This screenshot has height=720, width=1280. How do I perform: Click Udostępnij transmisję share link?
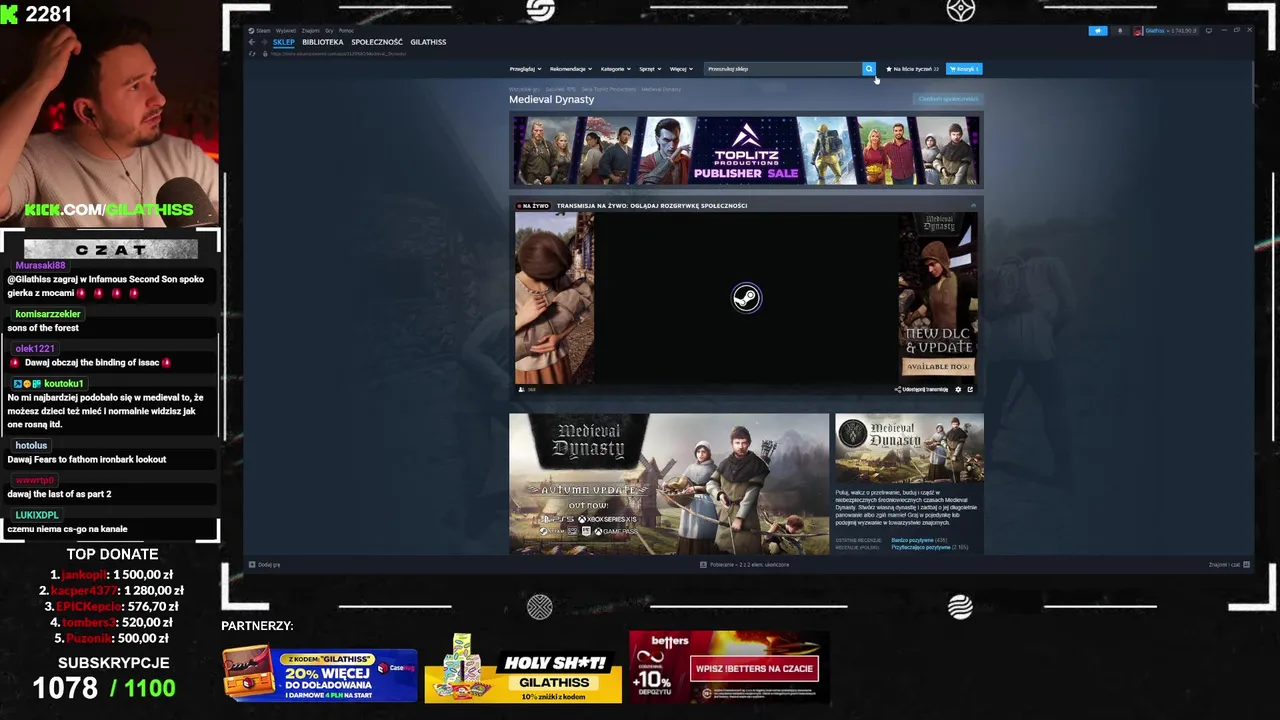[921, 389]
